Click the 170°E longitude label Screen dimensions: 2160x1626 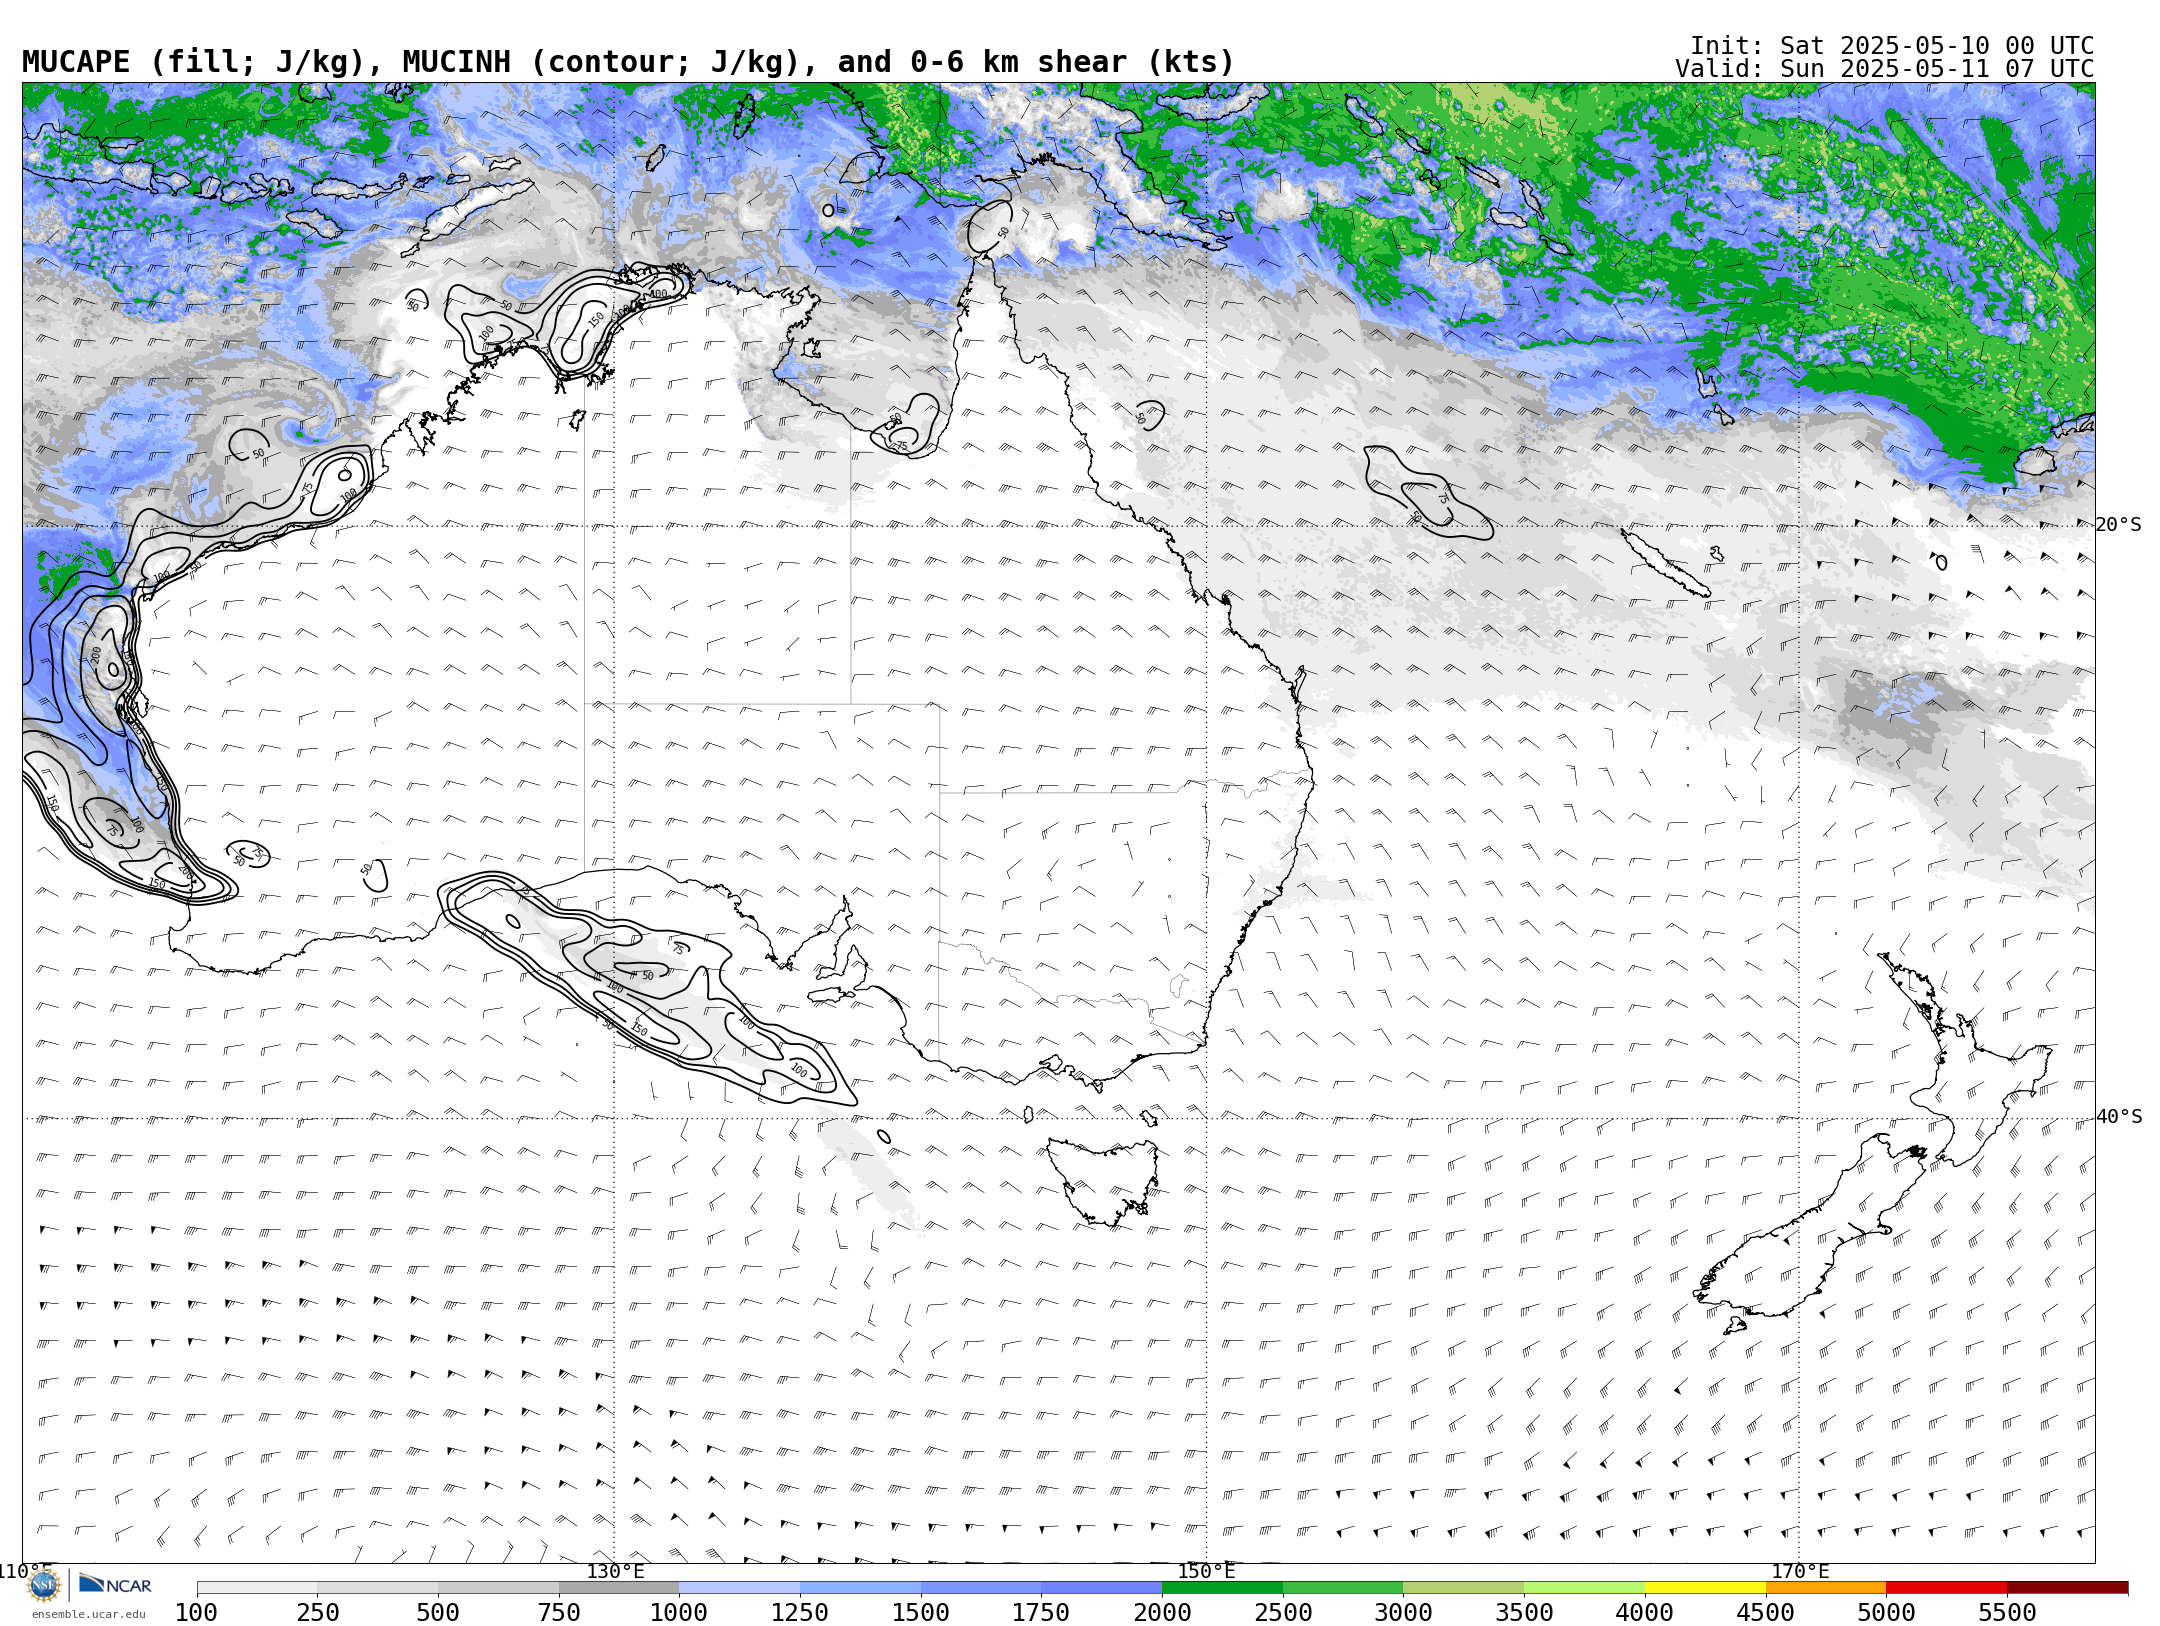[1800, 1571]
